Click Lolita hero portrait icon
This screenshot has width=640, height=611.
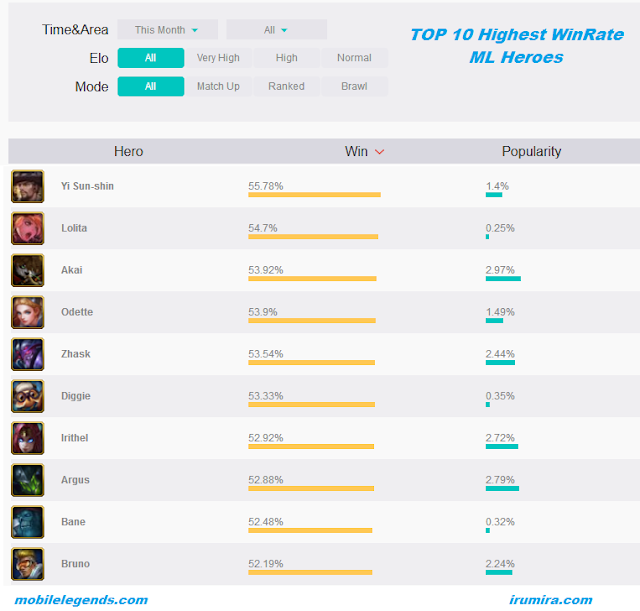pyautogui.click(x=28, y=228)
